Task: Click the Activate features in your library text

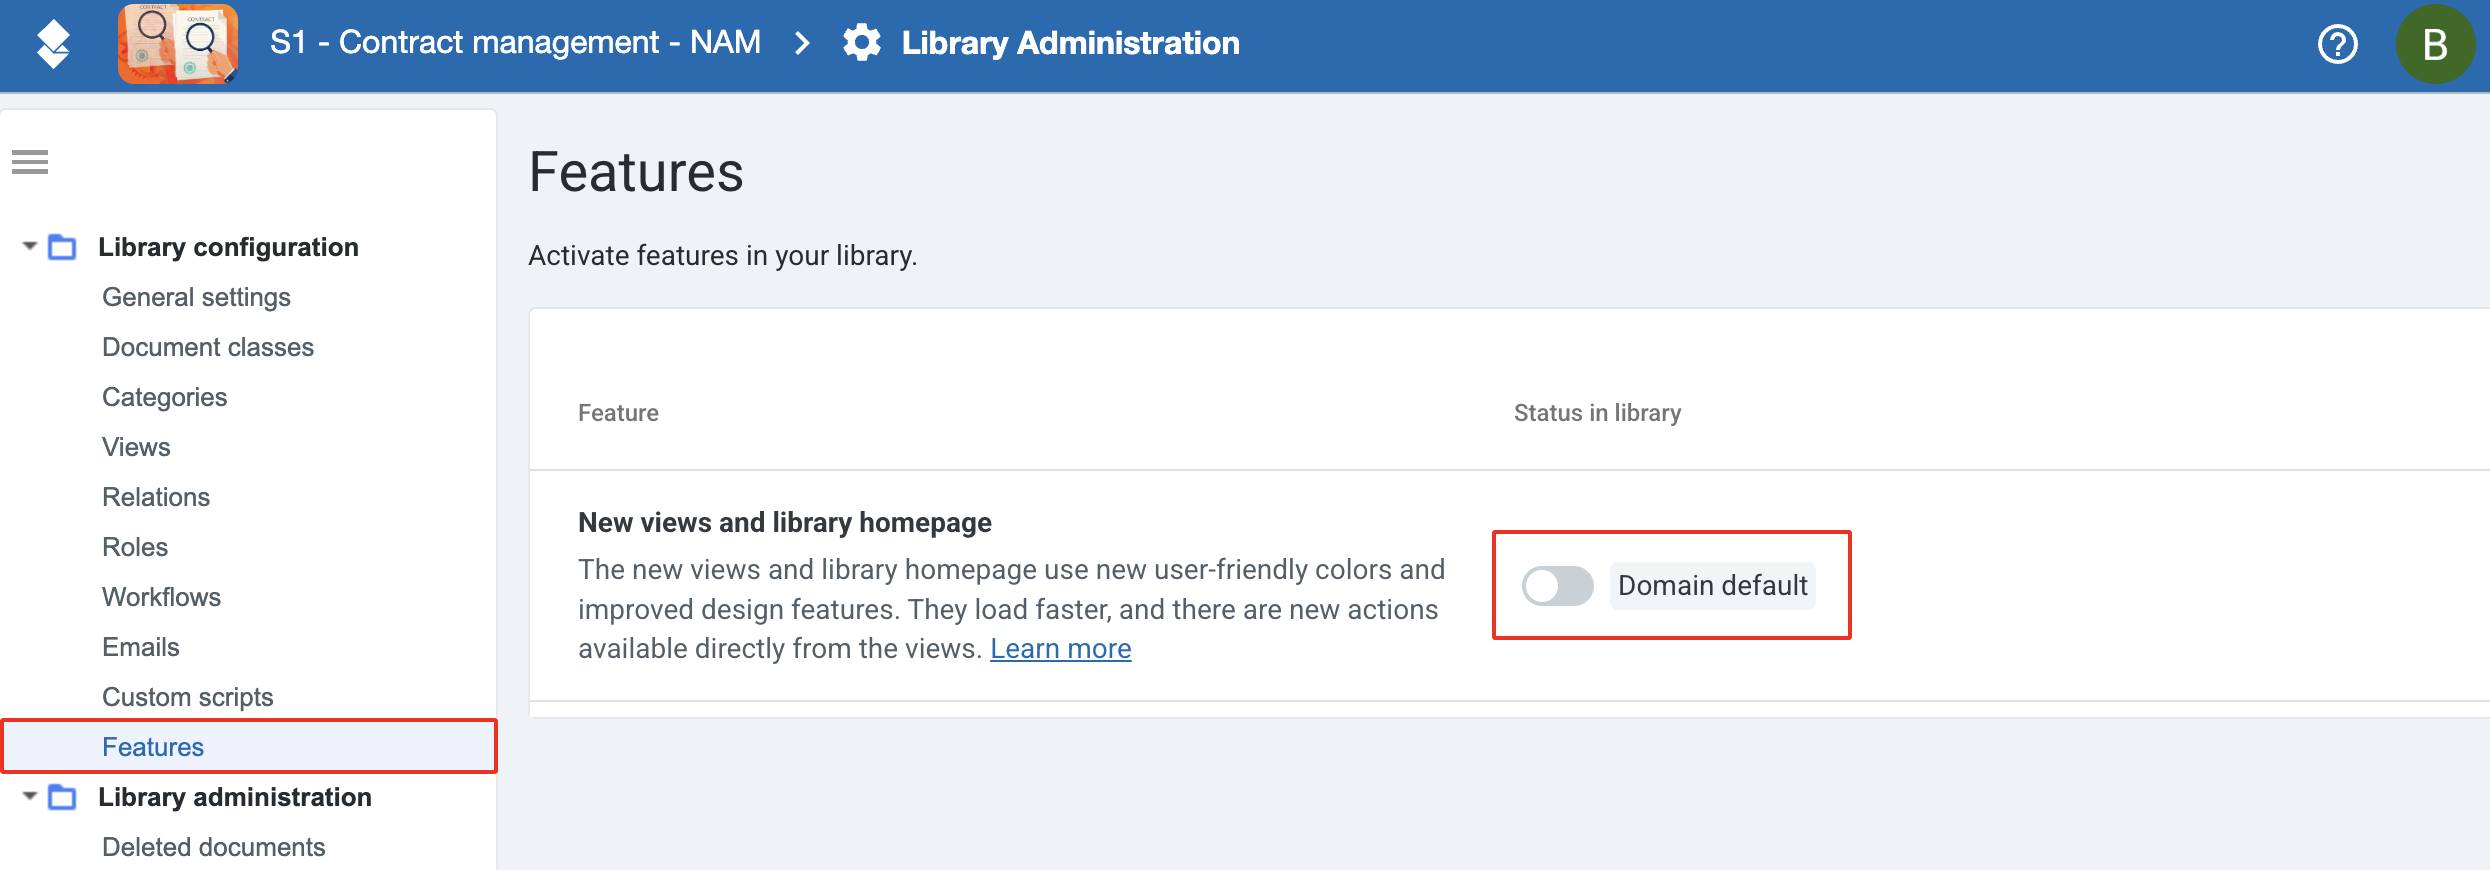Action: (722, 256)
